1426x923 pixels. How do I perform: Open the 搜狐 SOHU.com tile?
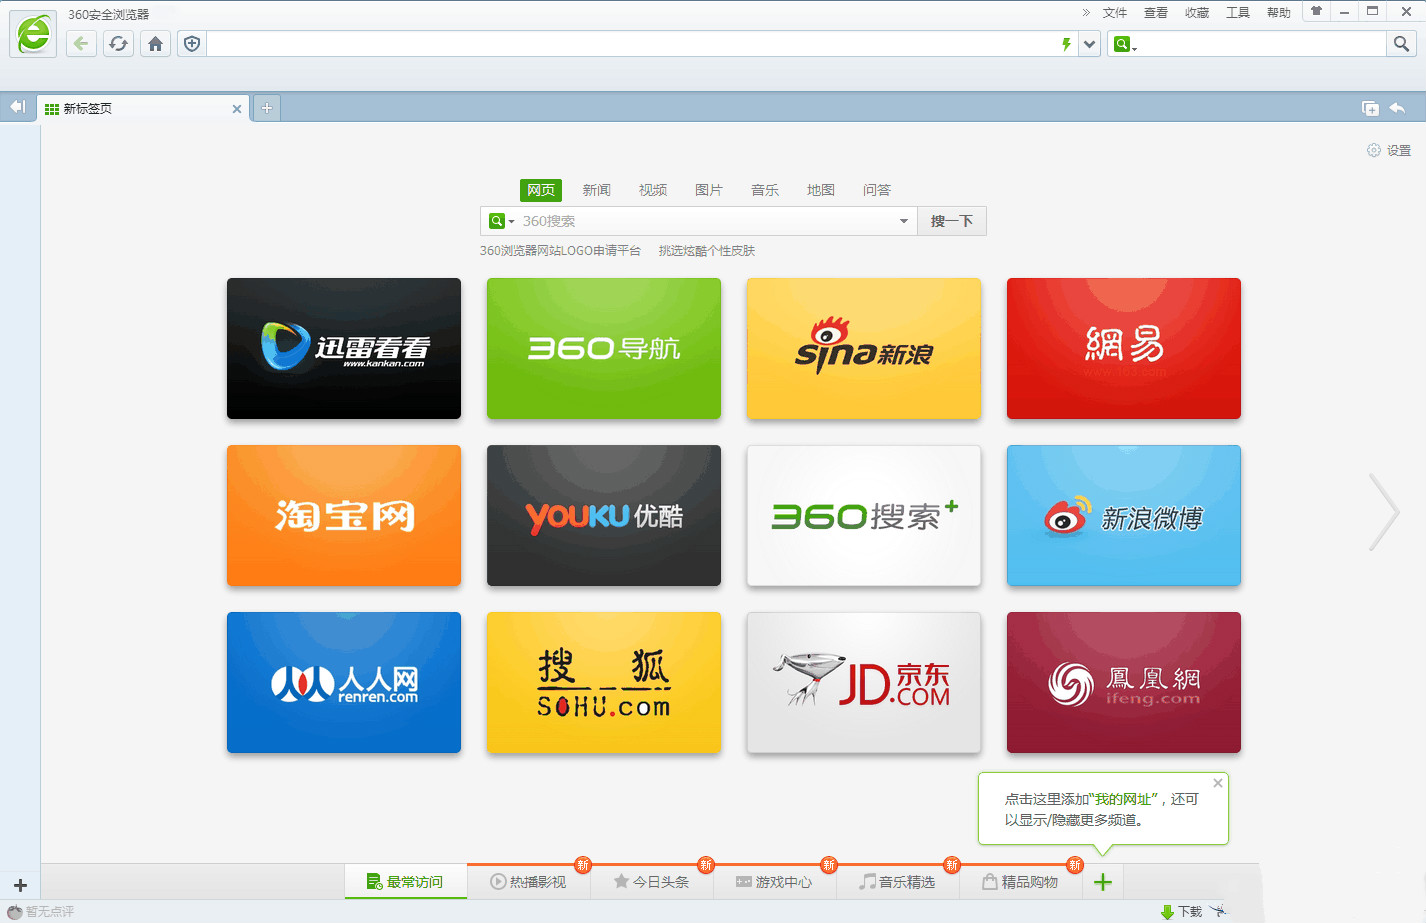click(x=604, y=682)
